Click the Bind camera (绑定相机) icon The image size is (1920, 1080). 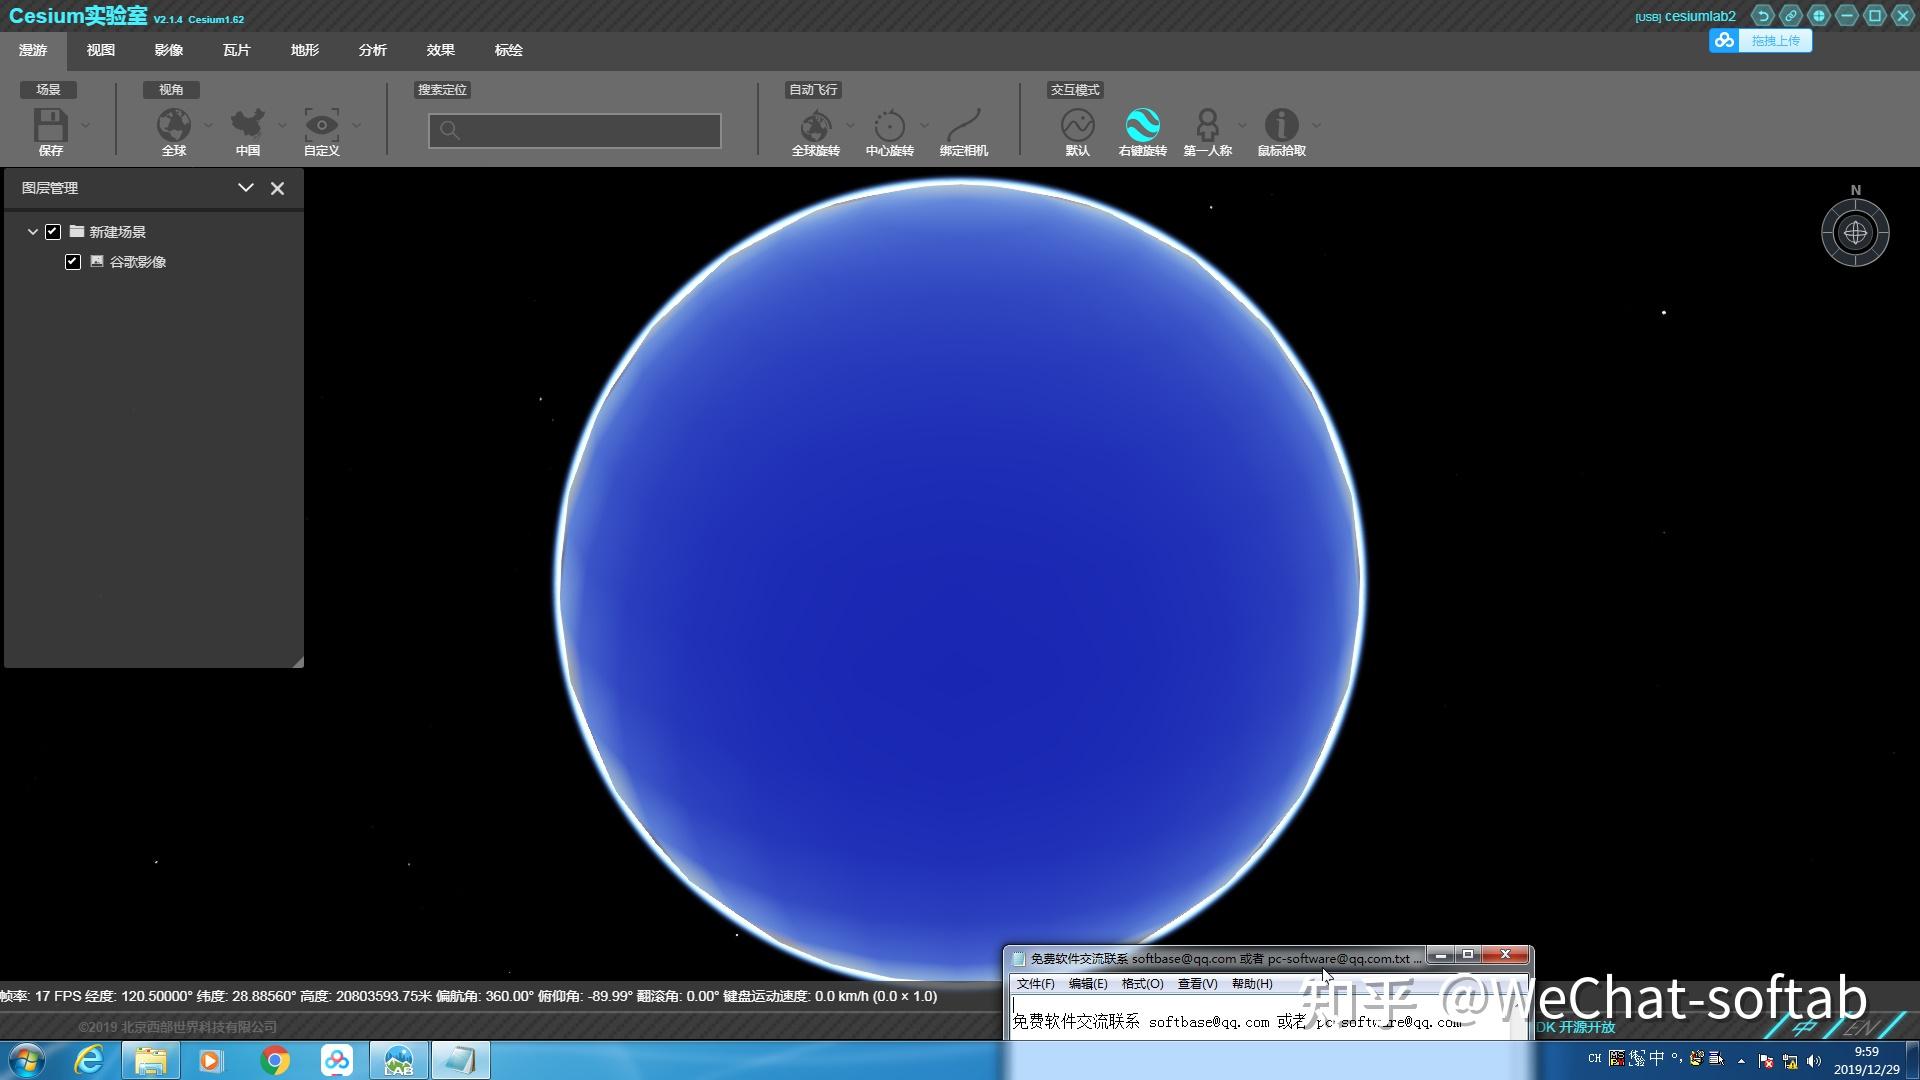[x=963, y=126]
